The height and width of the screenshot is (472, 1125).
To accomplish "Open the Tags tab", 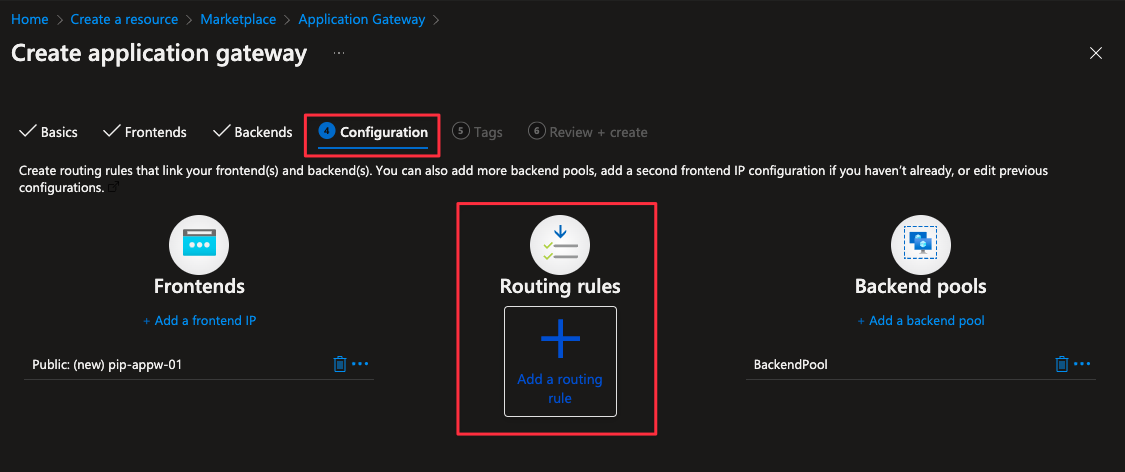I will tap(478, 132).
